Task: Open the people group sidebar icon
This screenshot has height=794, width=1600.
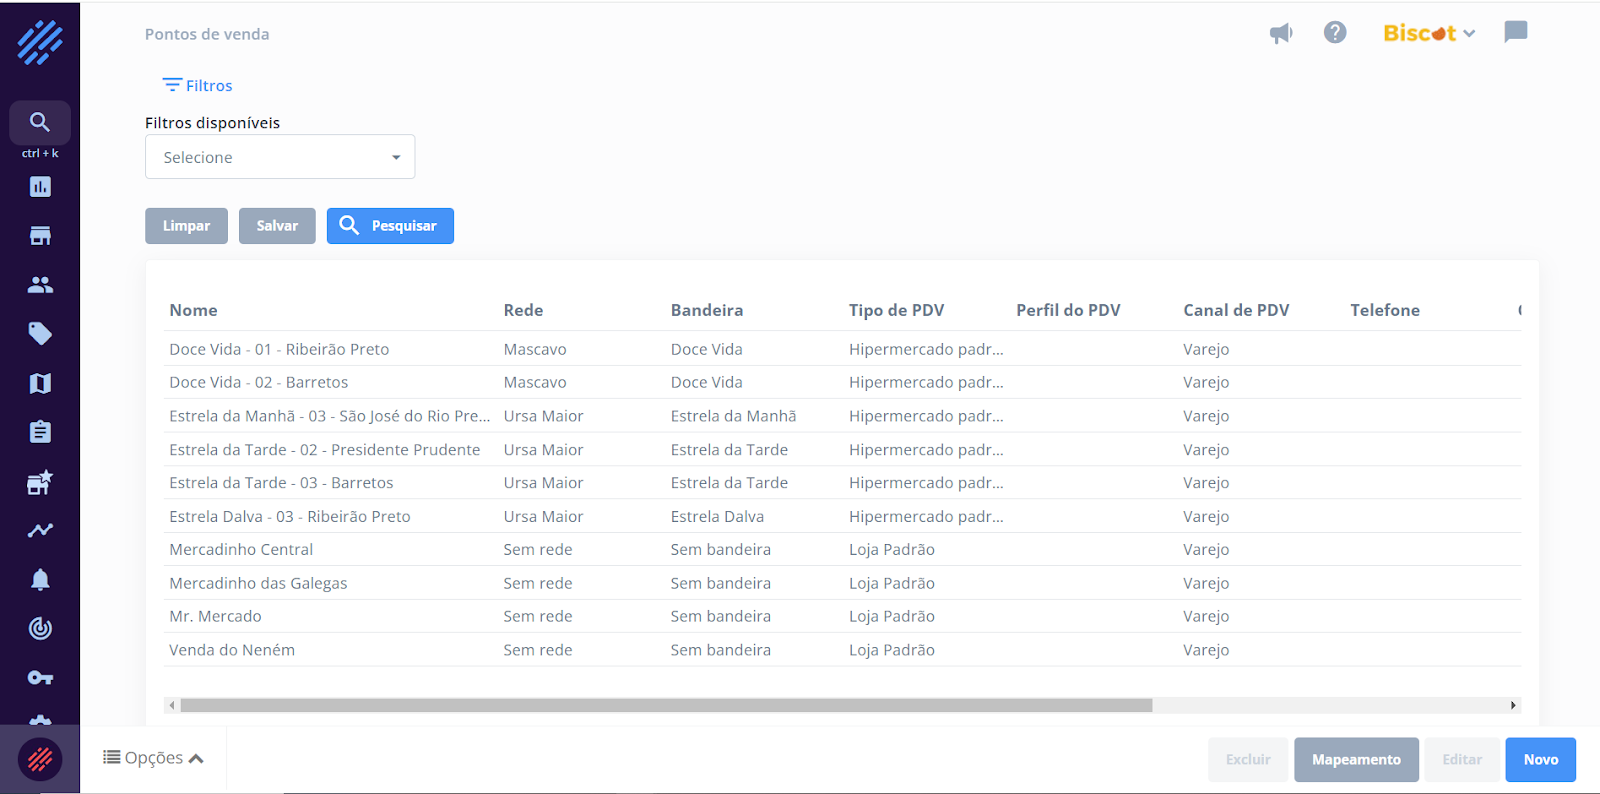Action: coord(40,285)
